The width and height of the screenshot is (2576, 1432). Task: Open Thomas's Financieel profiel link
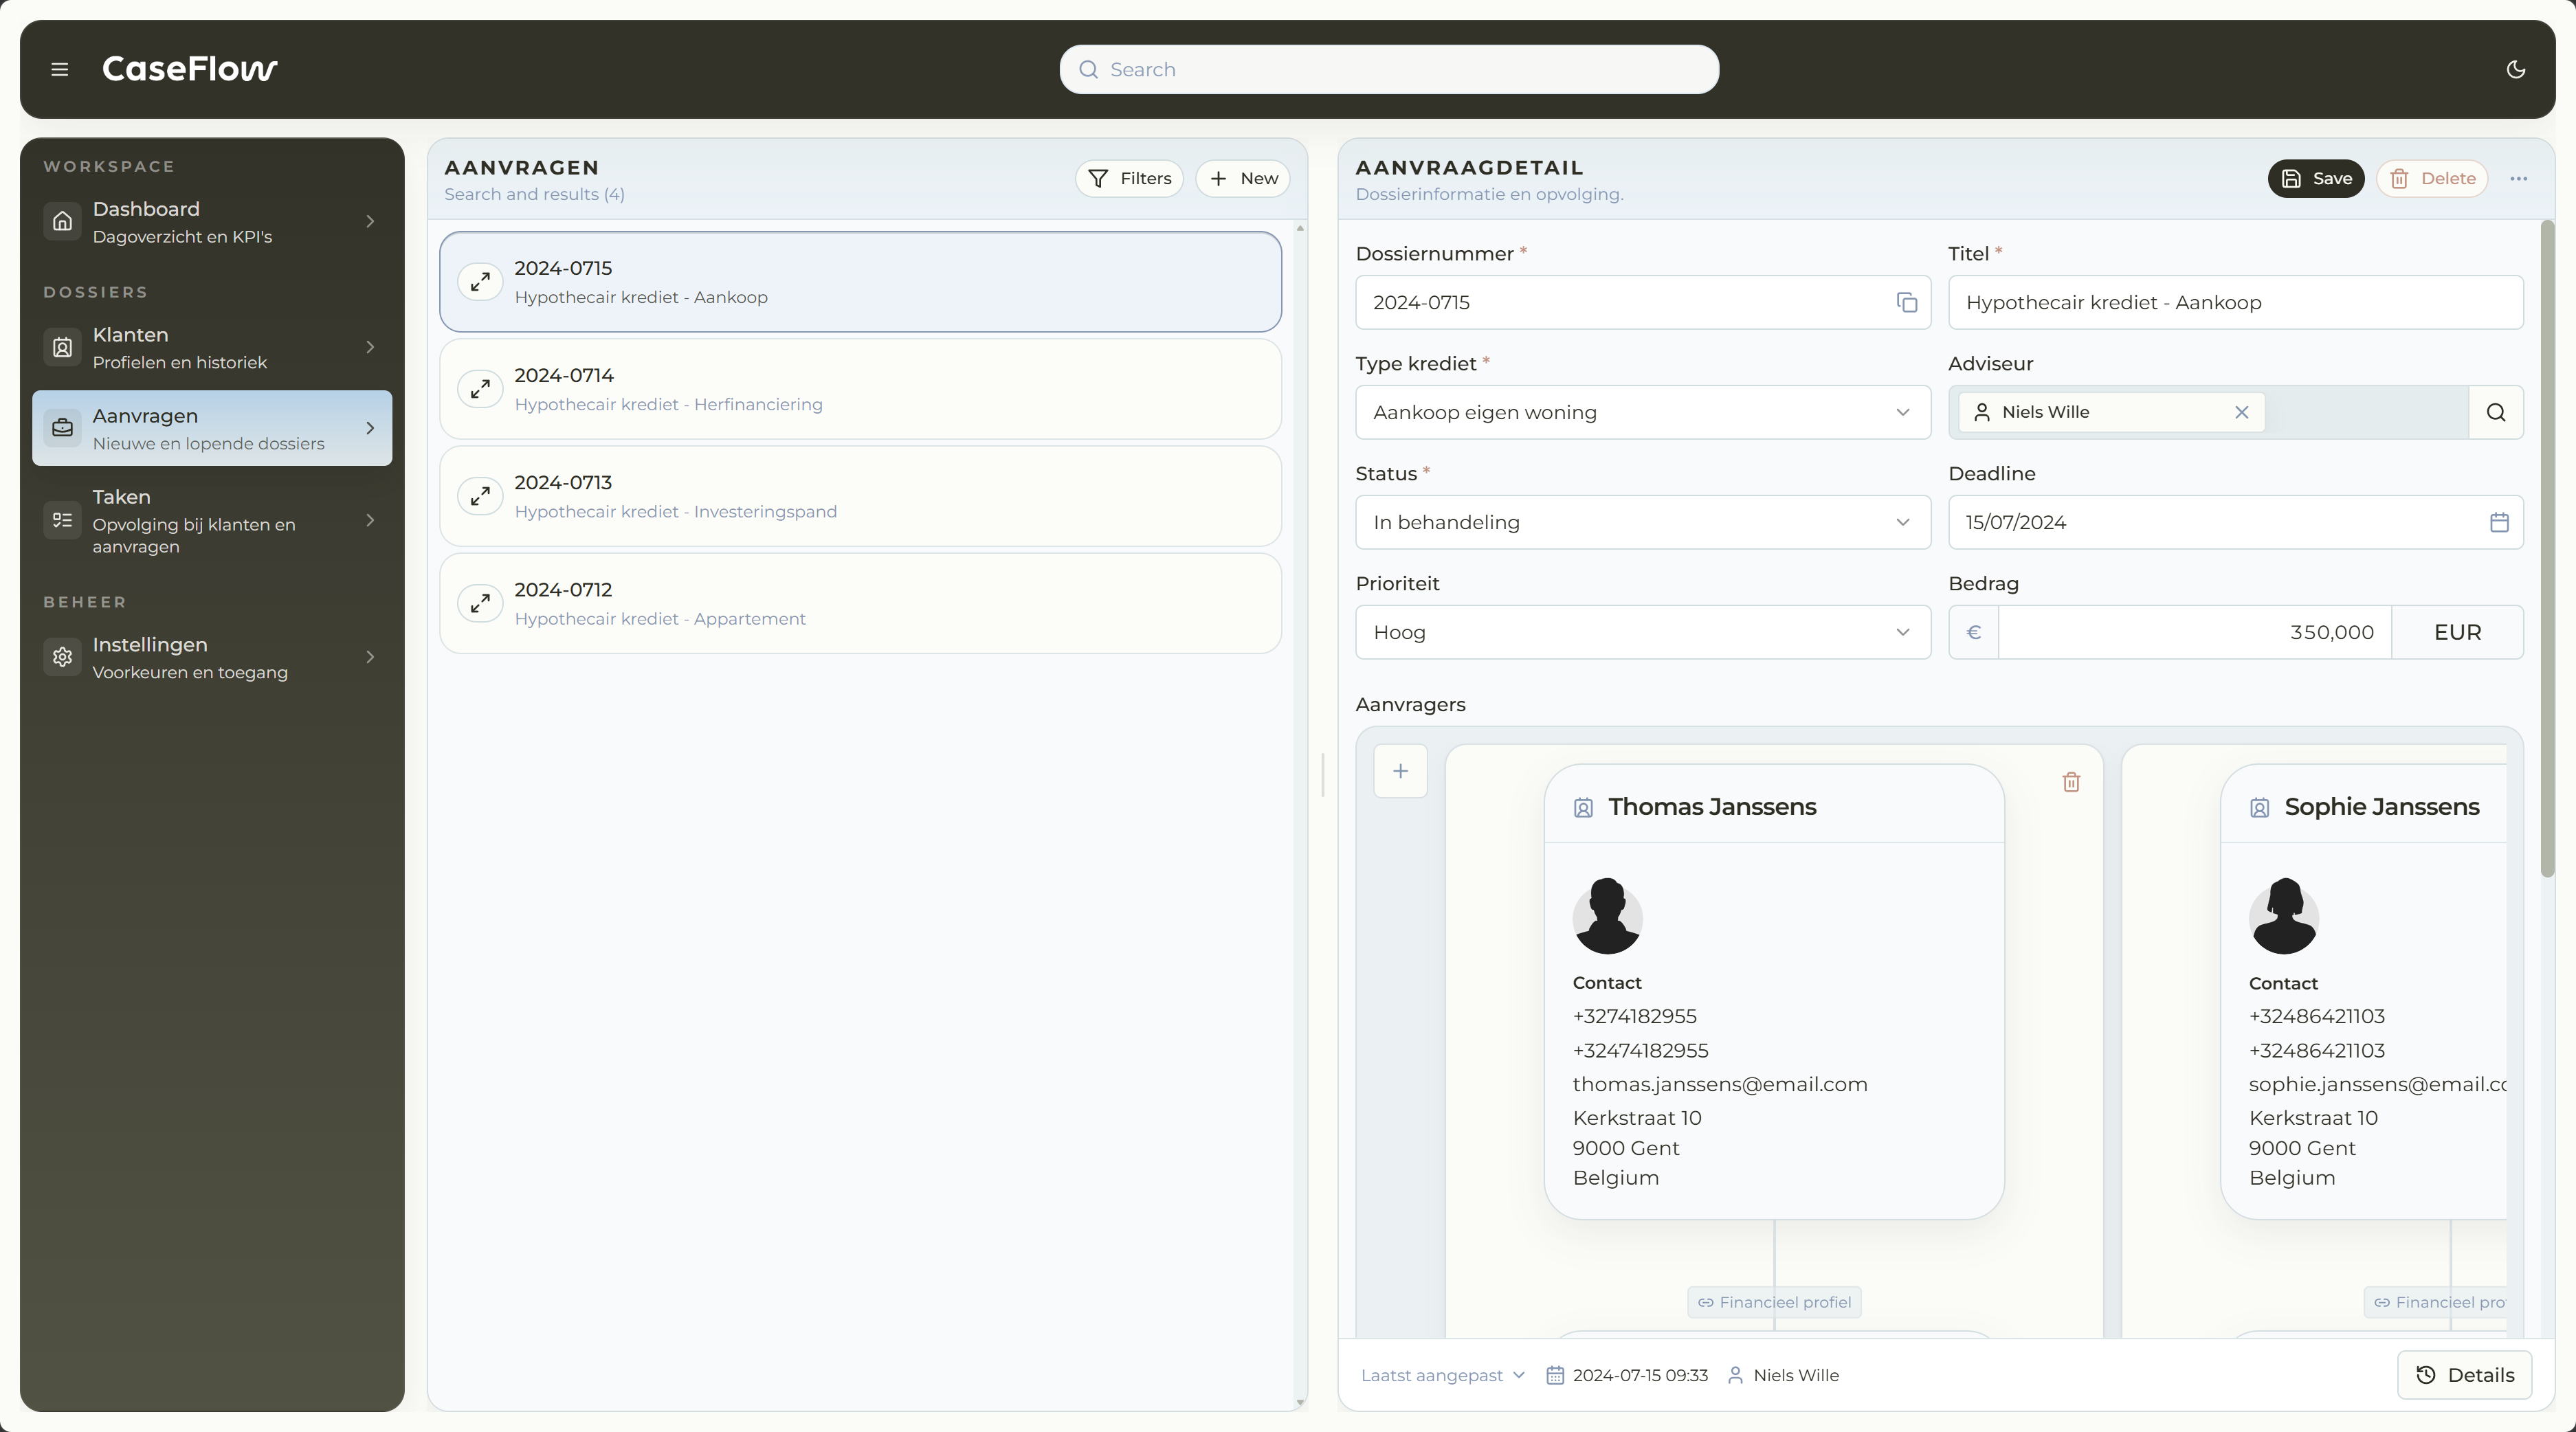point(1774,1302)
